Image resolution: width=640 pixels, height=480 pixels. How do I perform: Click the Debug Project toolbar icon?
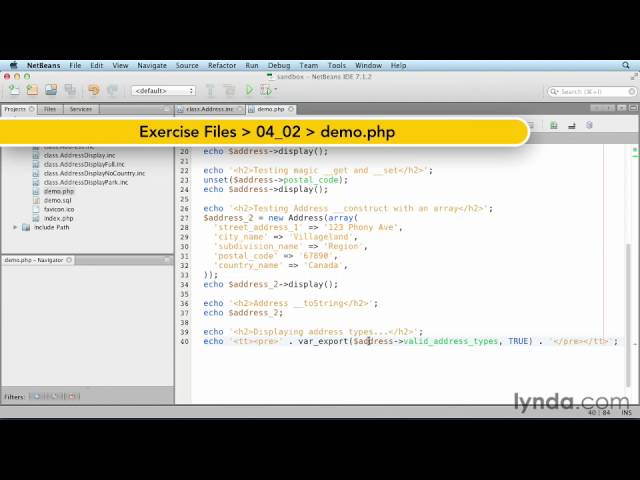[x=266, y=90]
